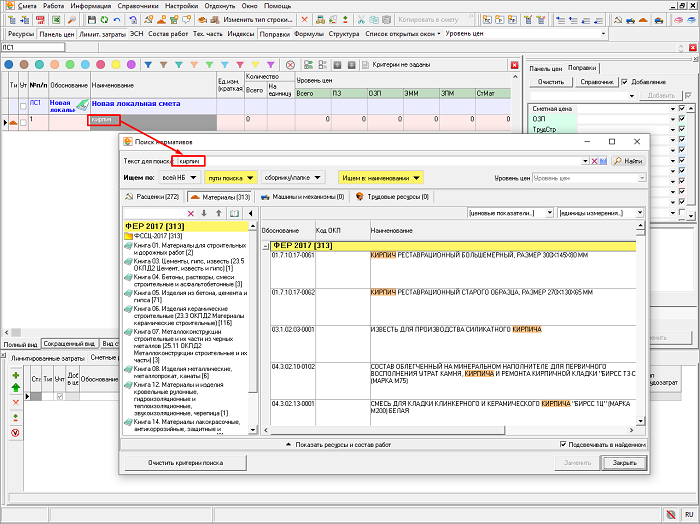Click the red circled V icon in lower panel
This screenshot has width=700, height=524.
[x=16, y=433]
